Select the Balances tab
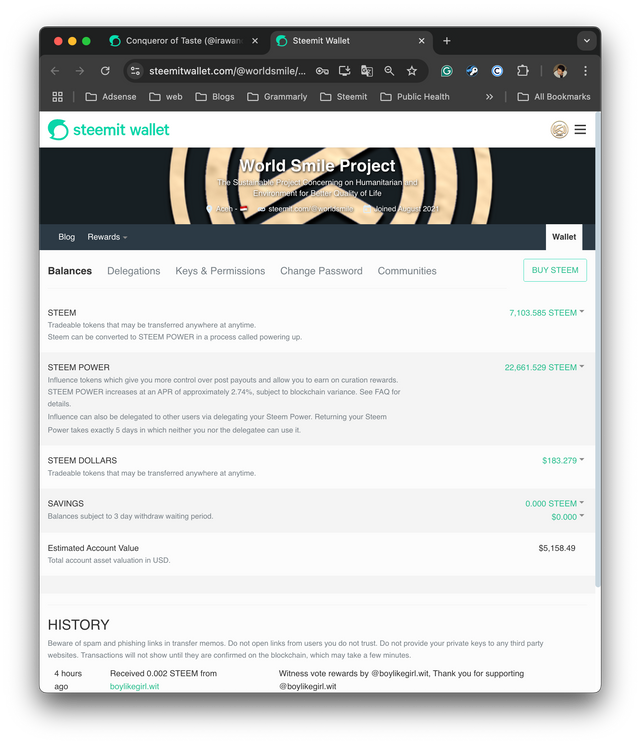Image resolution: width=640 pixels, height=744 pixels. [70, 271]
